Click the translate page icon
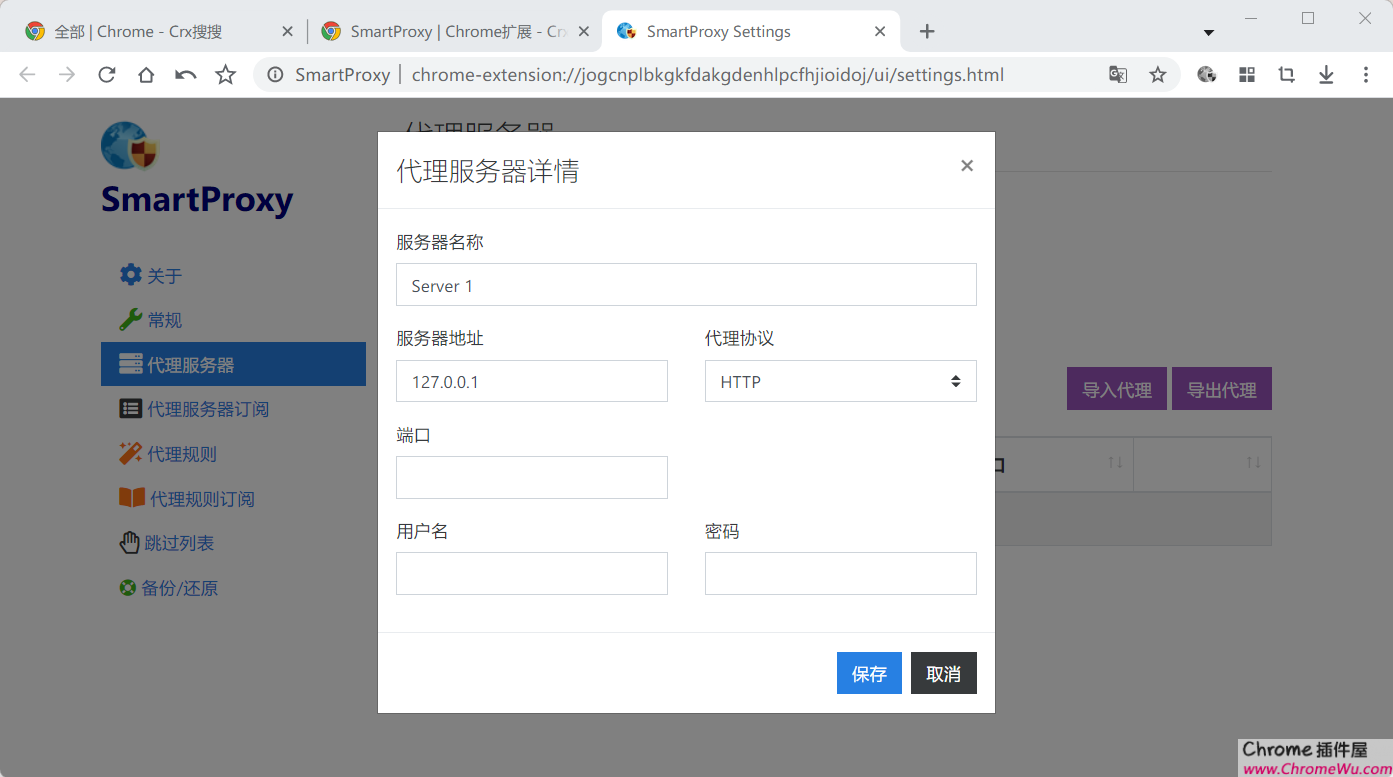 point(1118,75)
